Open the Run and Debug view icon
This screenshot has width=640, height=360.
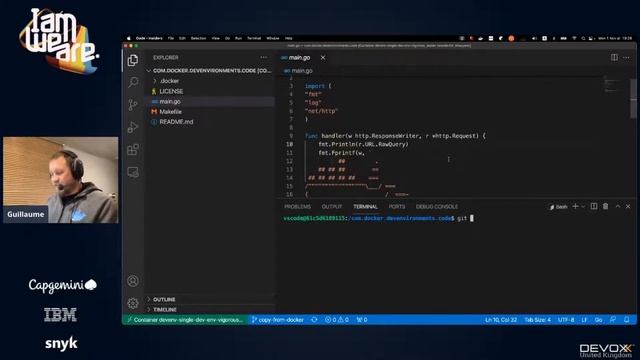[x=133, y=127]
